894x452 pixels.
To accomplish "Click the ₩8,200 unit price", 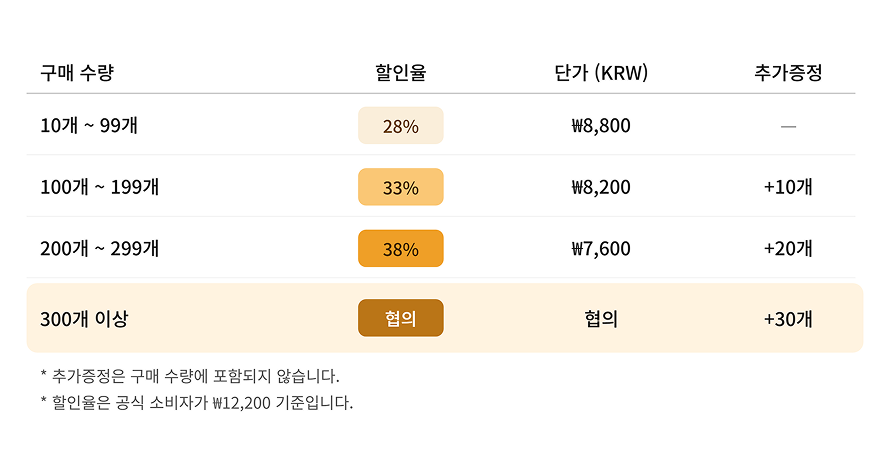I will 600,187.
